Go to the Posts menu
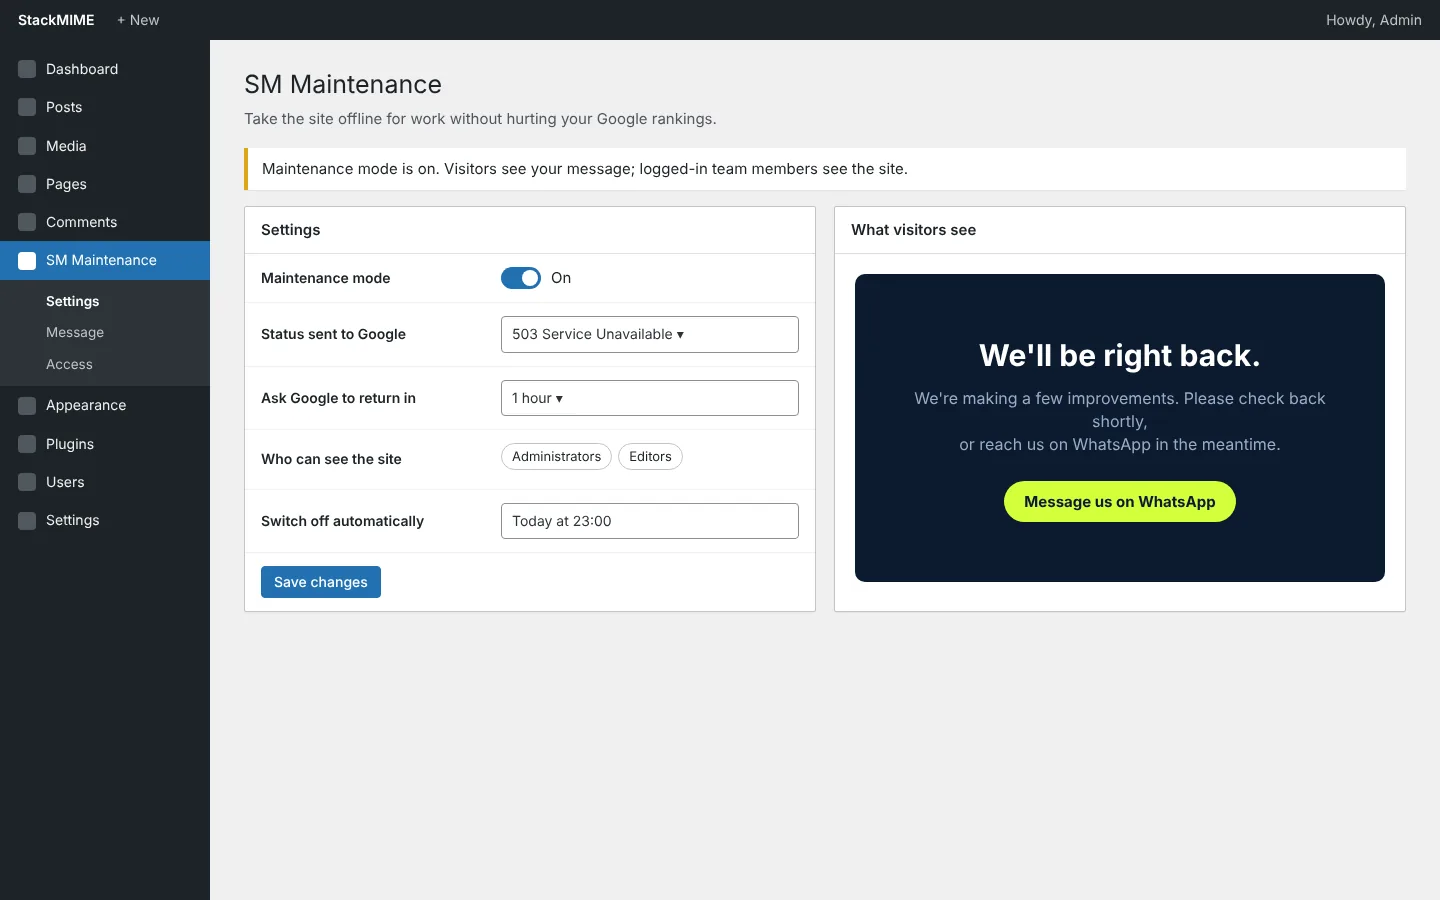1440x900 pixels. pyautogui.click(x=64, y=107)
